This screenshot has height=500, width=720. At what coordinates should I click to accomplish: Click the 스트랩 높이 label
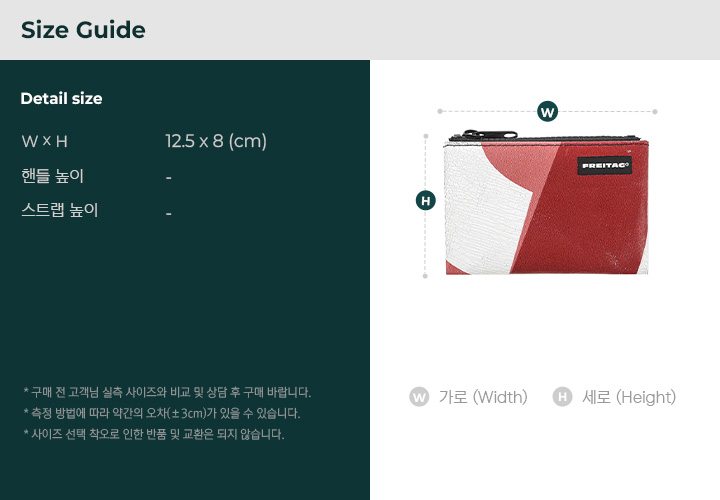[x=60, y=210]
